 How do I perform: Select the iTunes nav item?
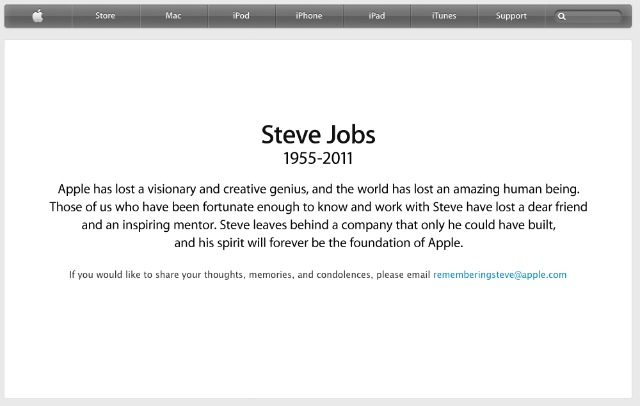coord(444,16)
